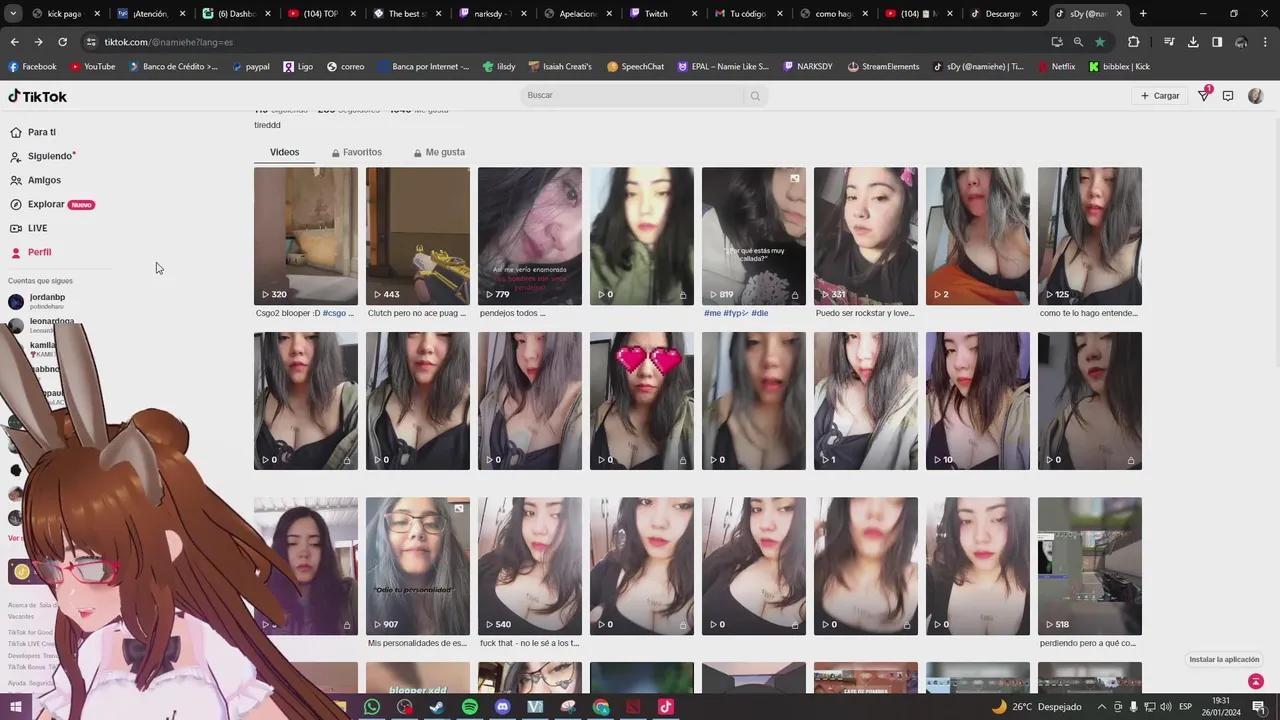
Task: Open the Me gusta tab
Action: click(438, 152)
